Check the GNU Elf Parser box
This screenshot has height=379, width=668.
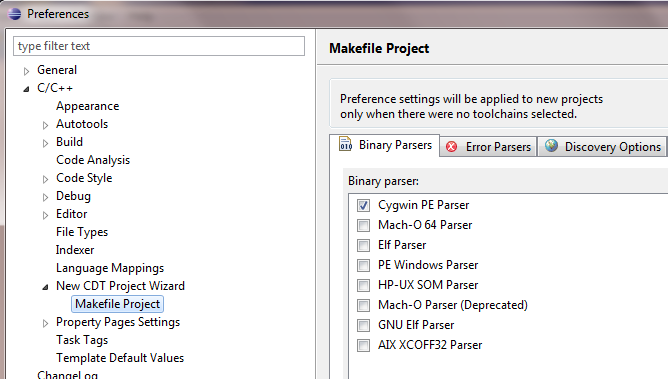coord(363,325)
